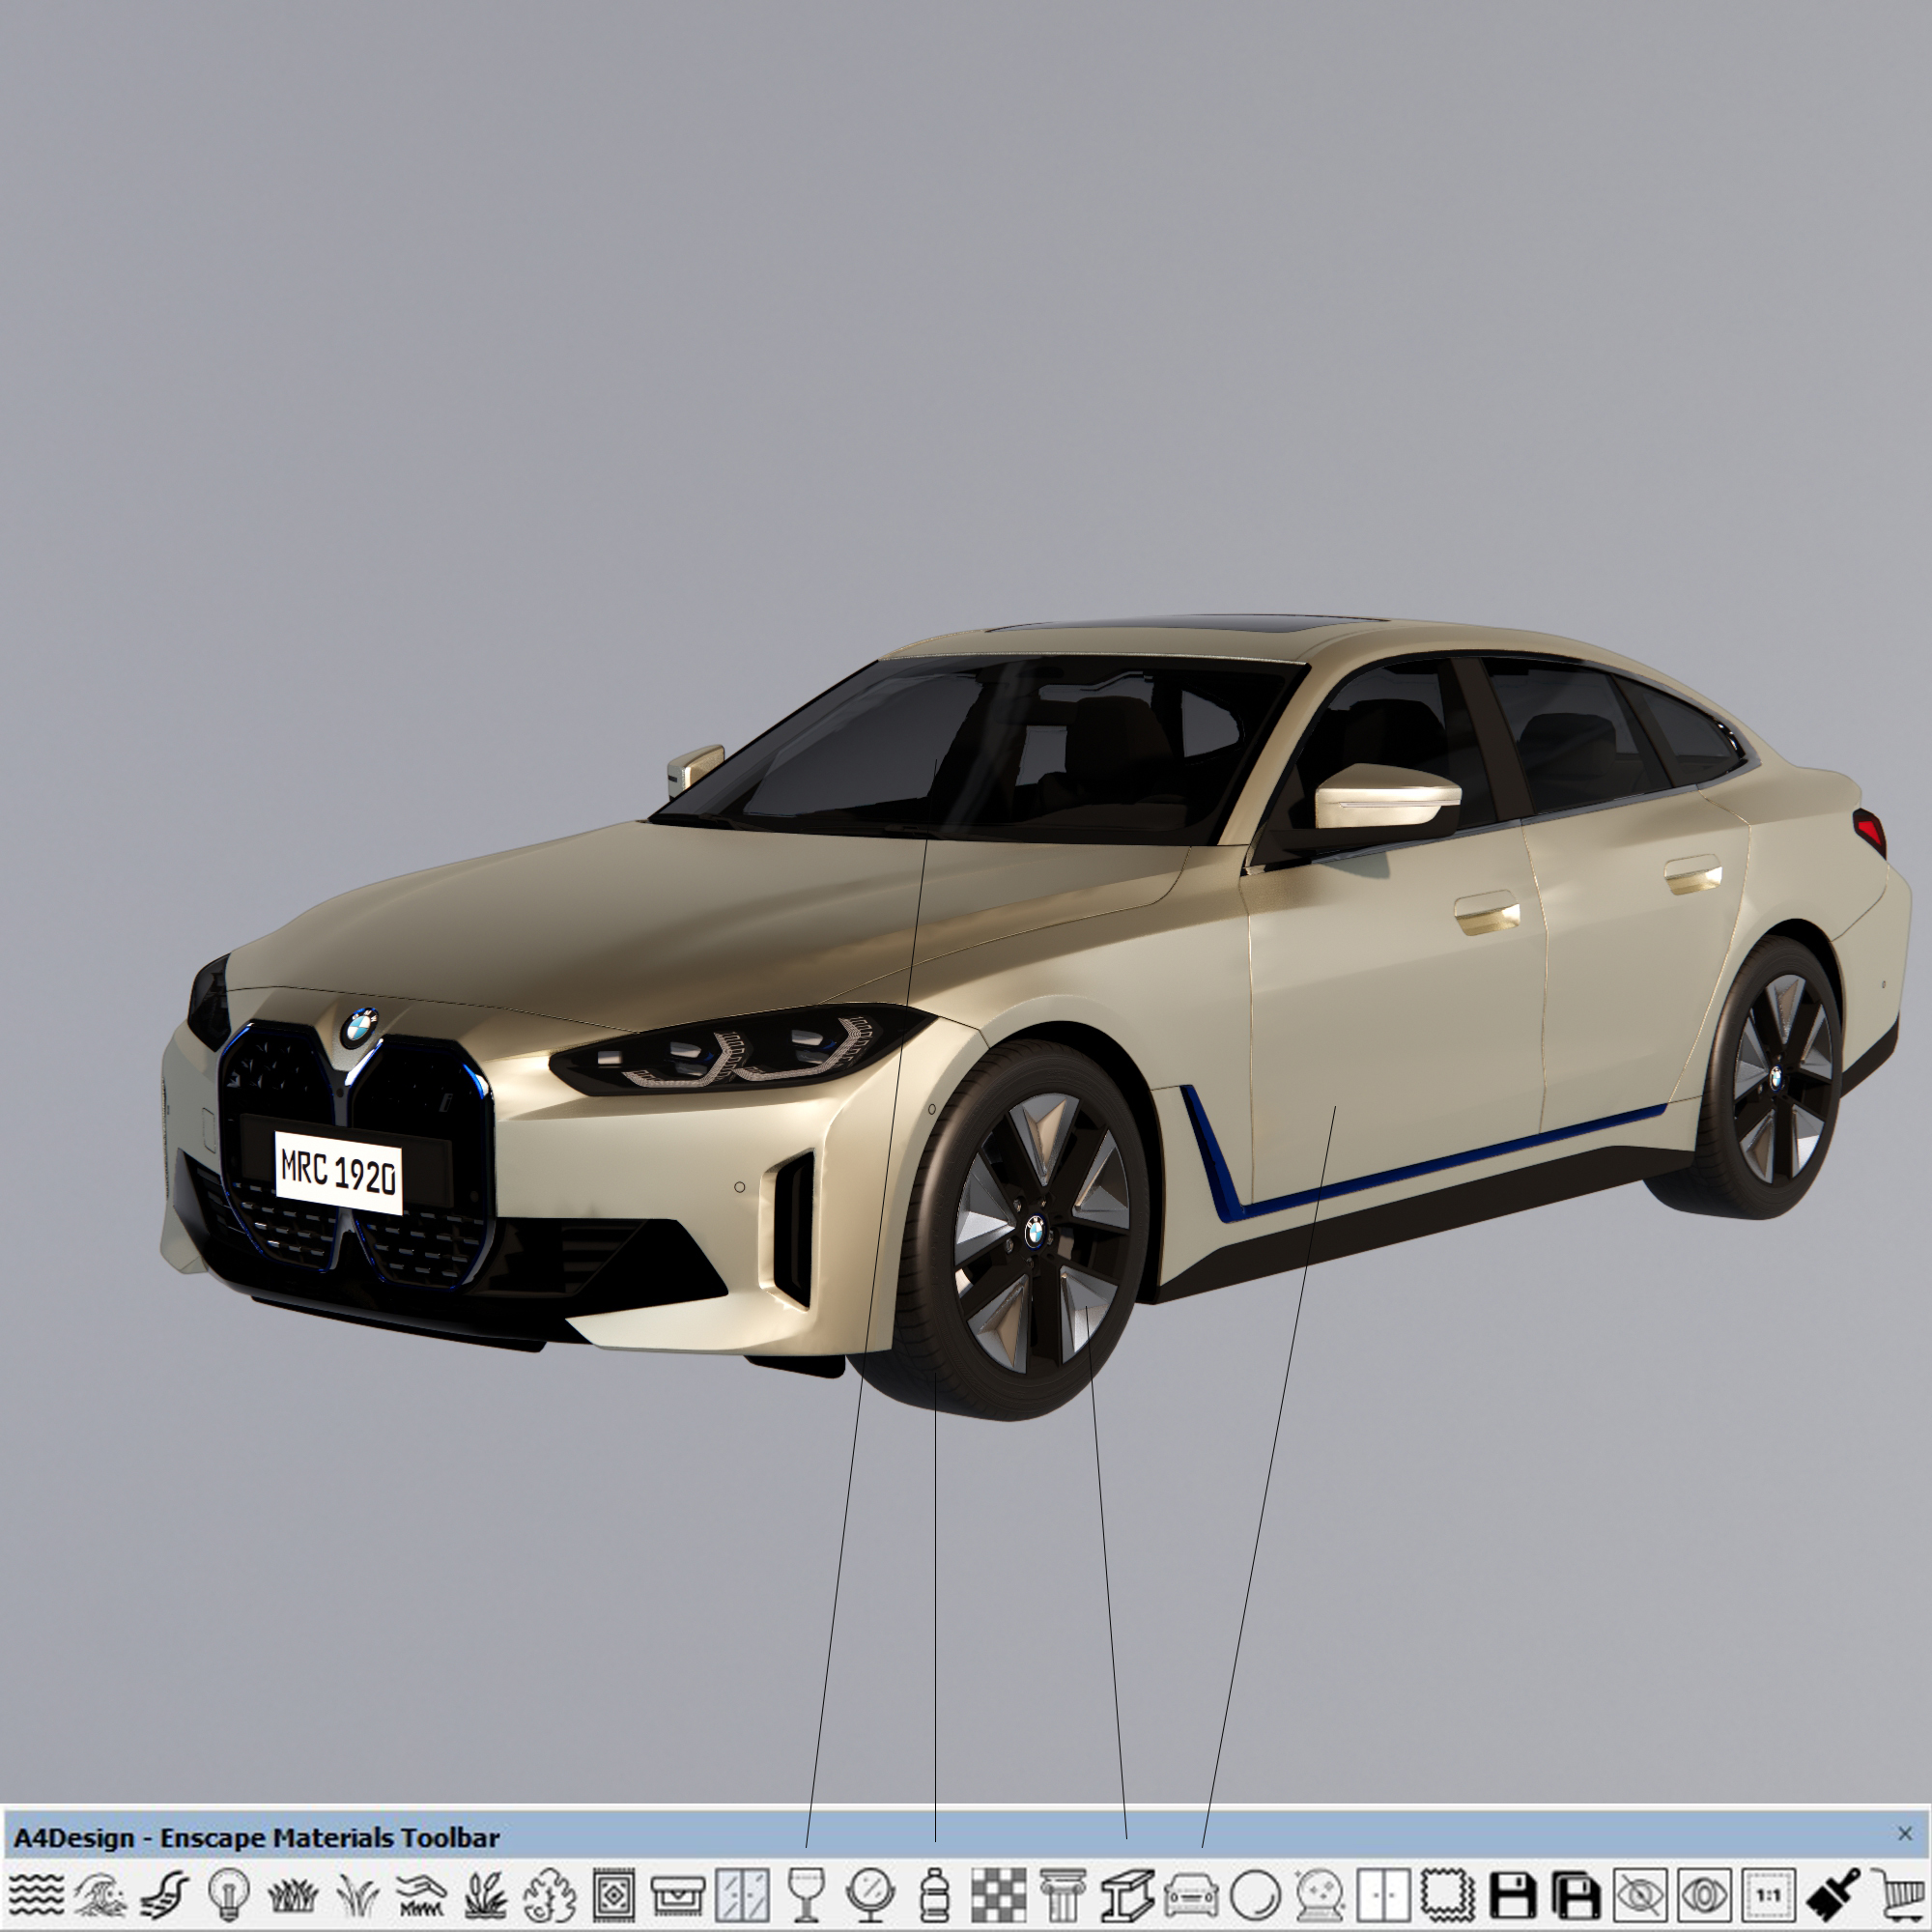Select the crystal ball material icon
The height and width of the screenshot is (1932, 1932).
tap(1319, 1894)
